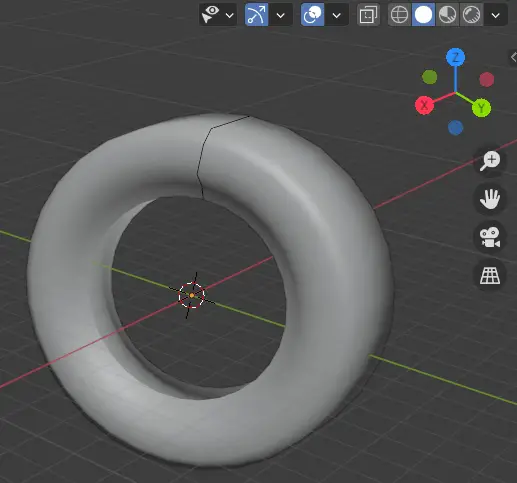Viewport: 517px width, 483px height.
Task: Toggle the Show Gizmo button
Action: [256, 15]
